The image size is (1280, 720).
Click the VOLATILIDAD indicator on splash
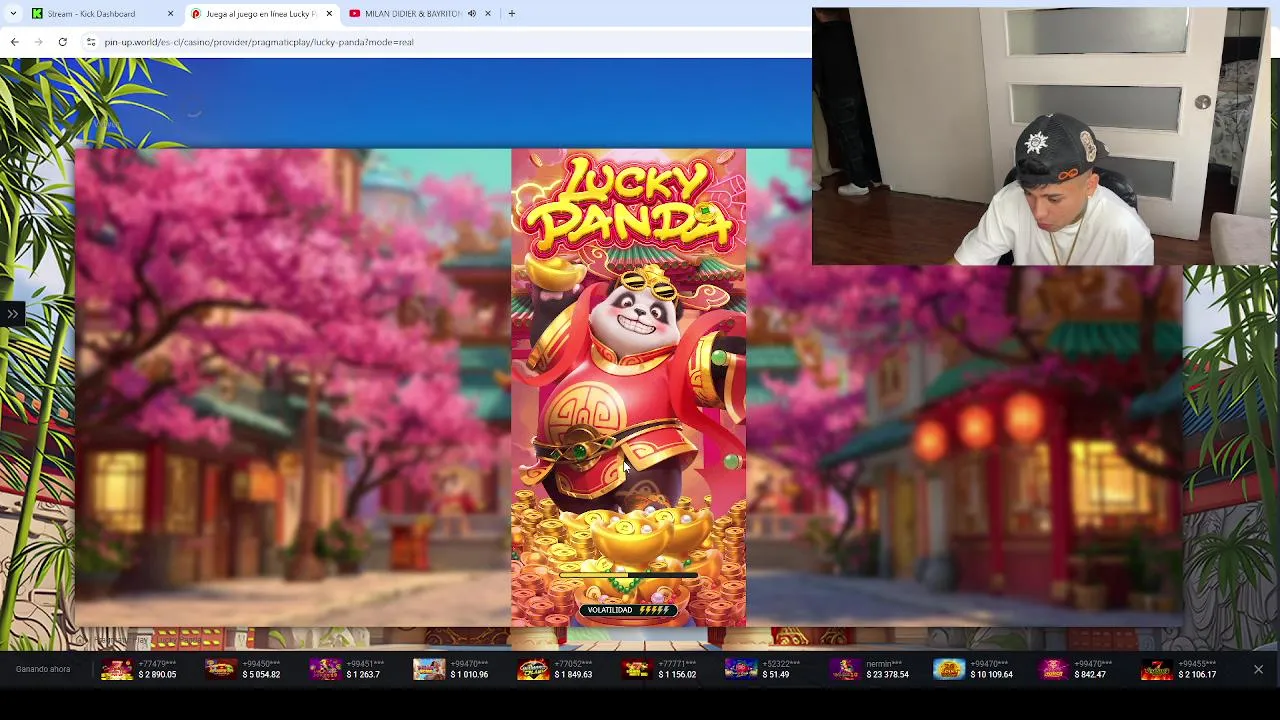628,610
